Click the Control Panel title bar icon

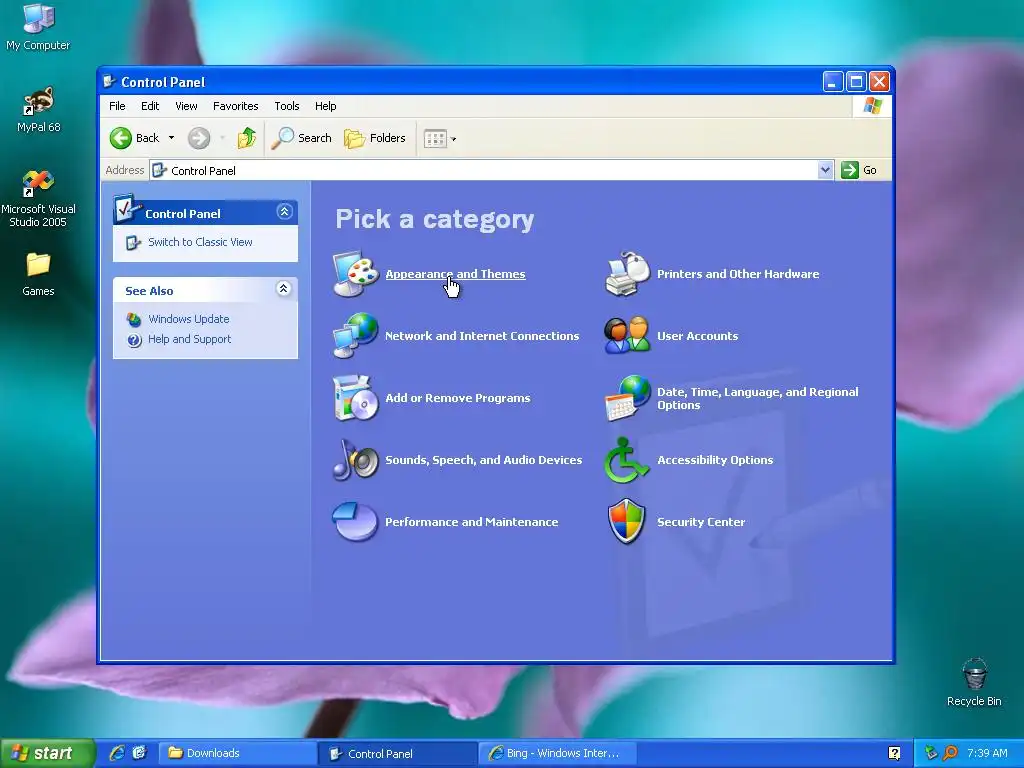110,82
